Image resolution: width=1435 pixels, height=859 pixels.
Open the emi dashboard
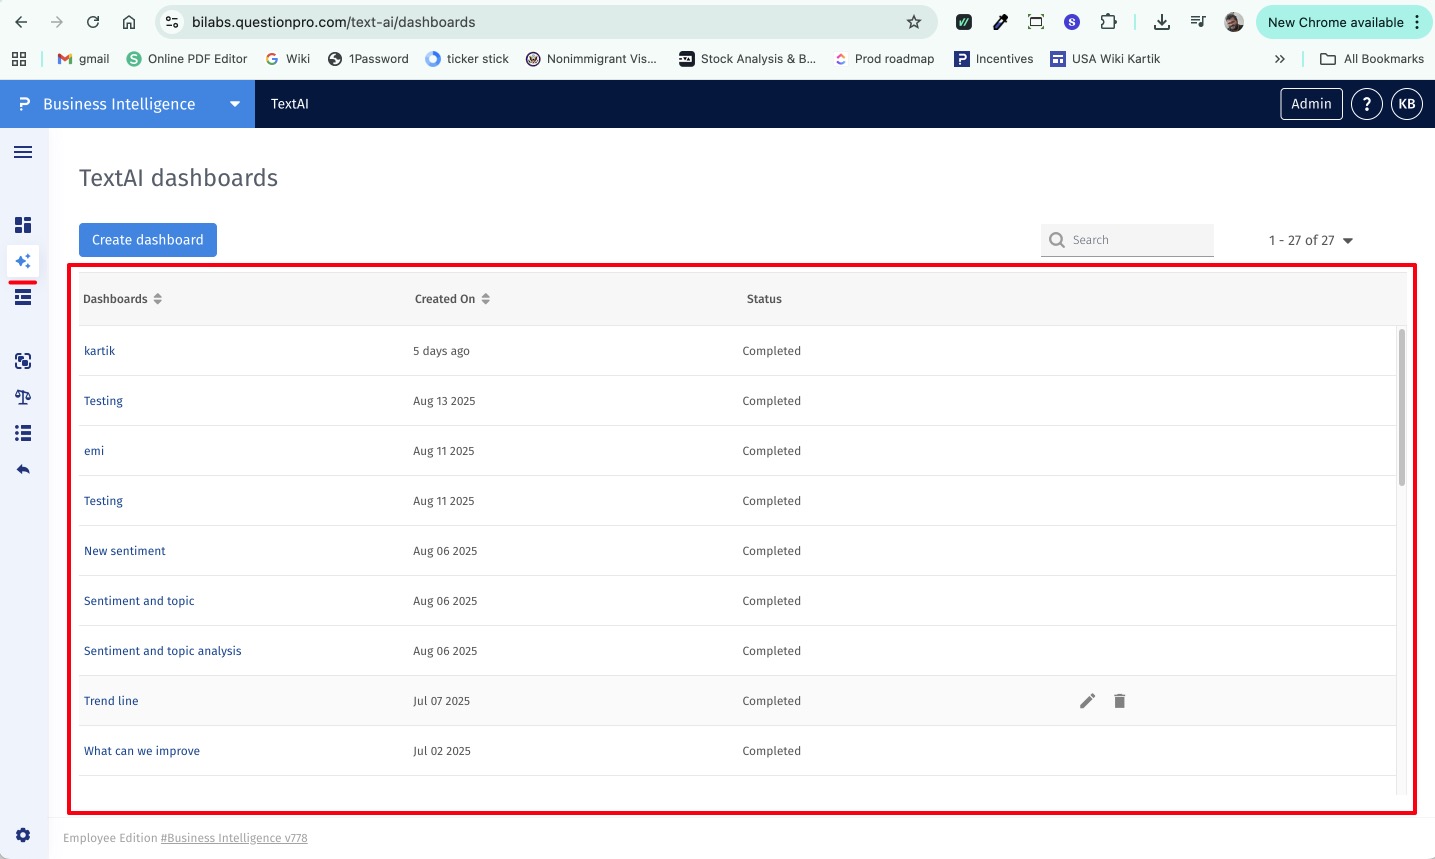pyautogui.click(x=94, y=451)
